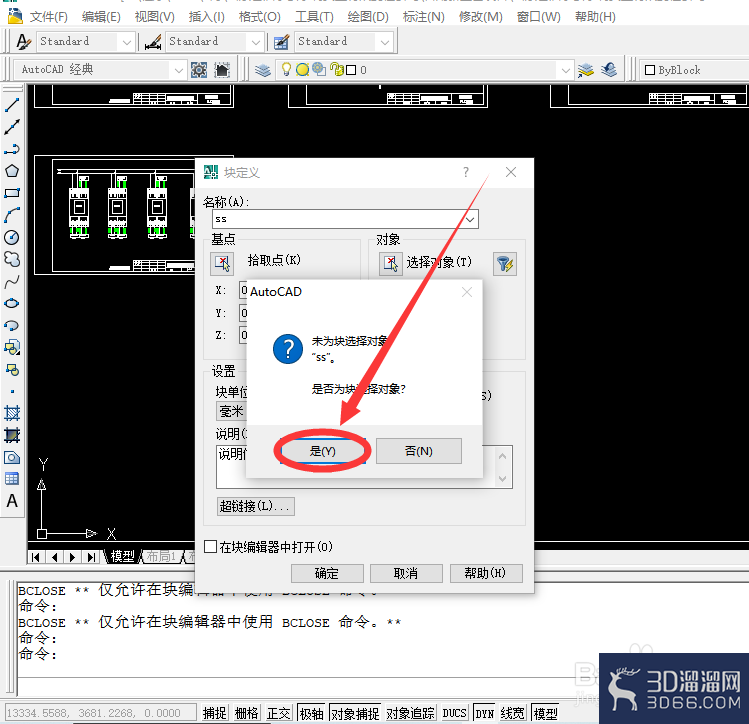Toggle lineweight display in status bar

(x=513, y=713)
